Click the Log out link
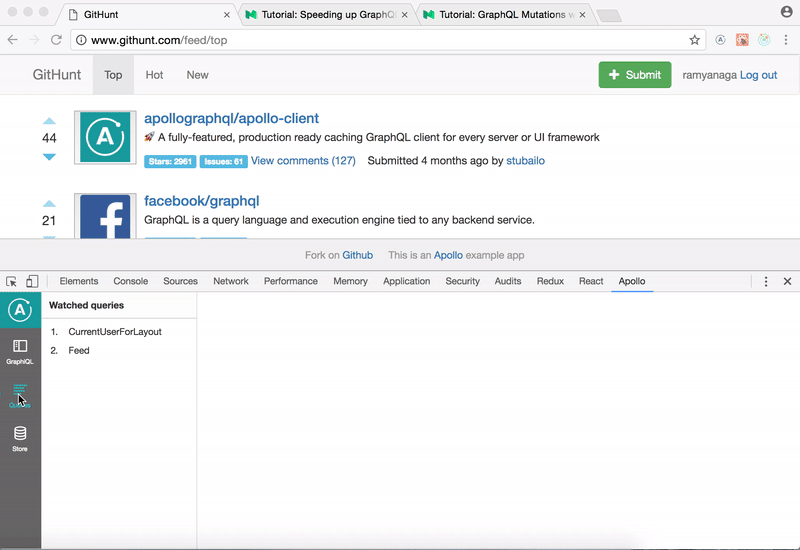 [758, 75]
